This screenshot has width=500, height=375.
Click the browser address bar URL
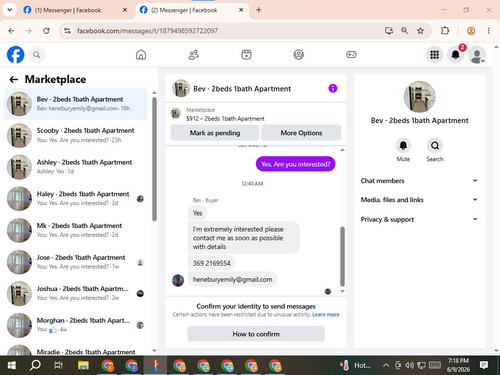[147, 31]
